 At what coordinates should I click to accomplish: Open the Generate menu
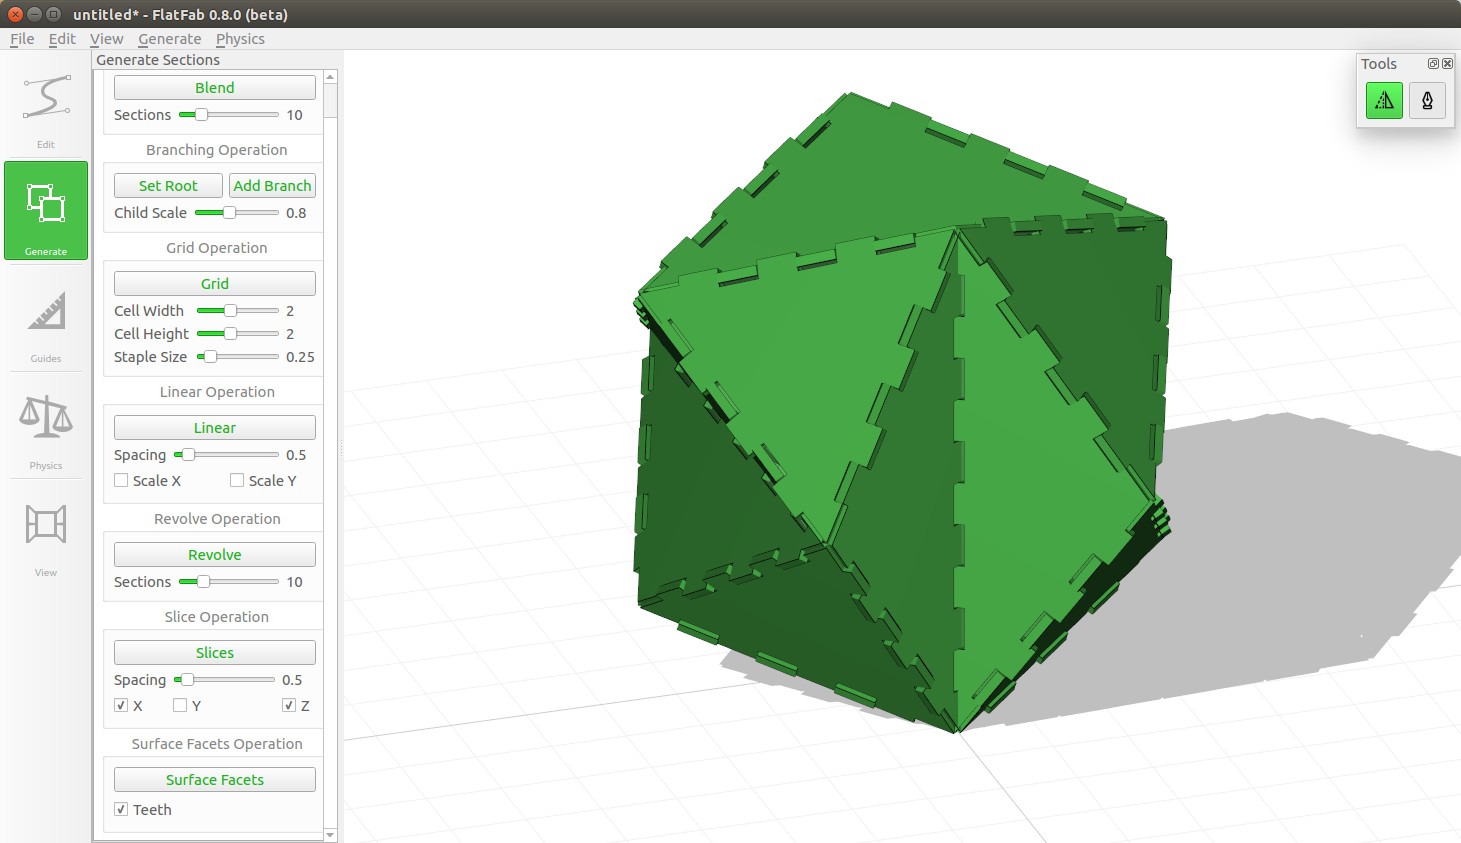[169, 39]
